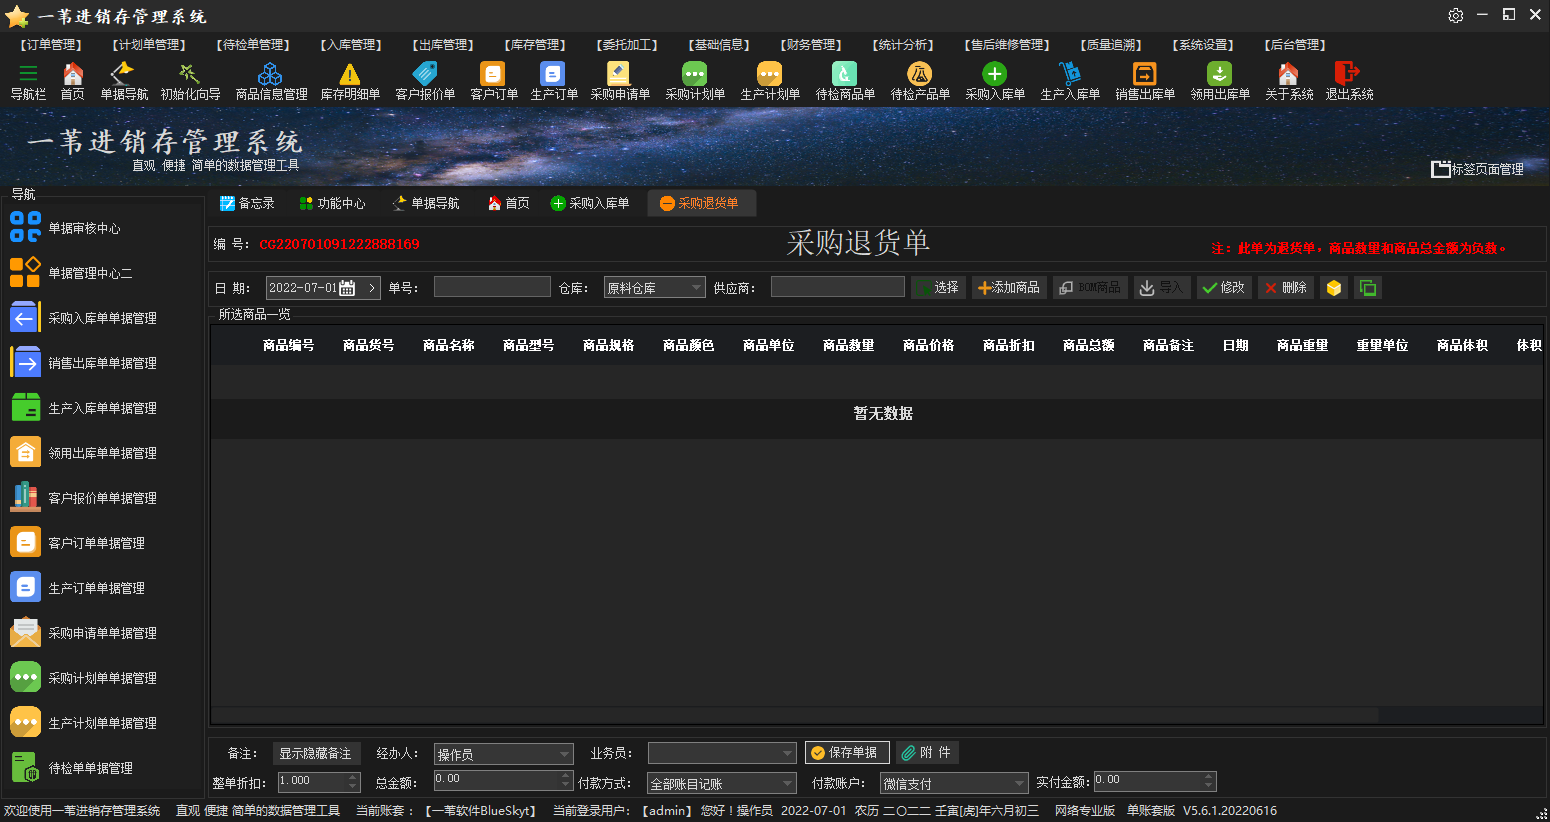
Task: Switch to the 备忘录 tab
Action: [247, 203]
